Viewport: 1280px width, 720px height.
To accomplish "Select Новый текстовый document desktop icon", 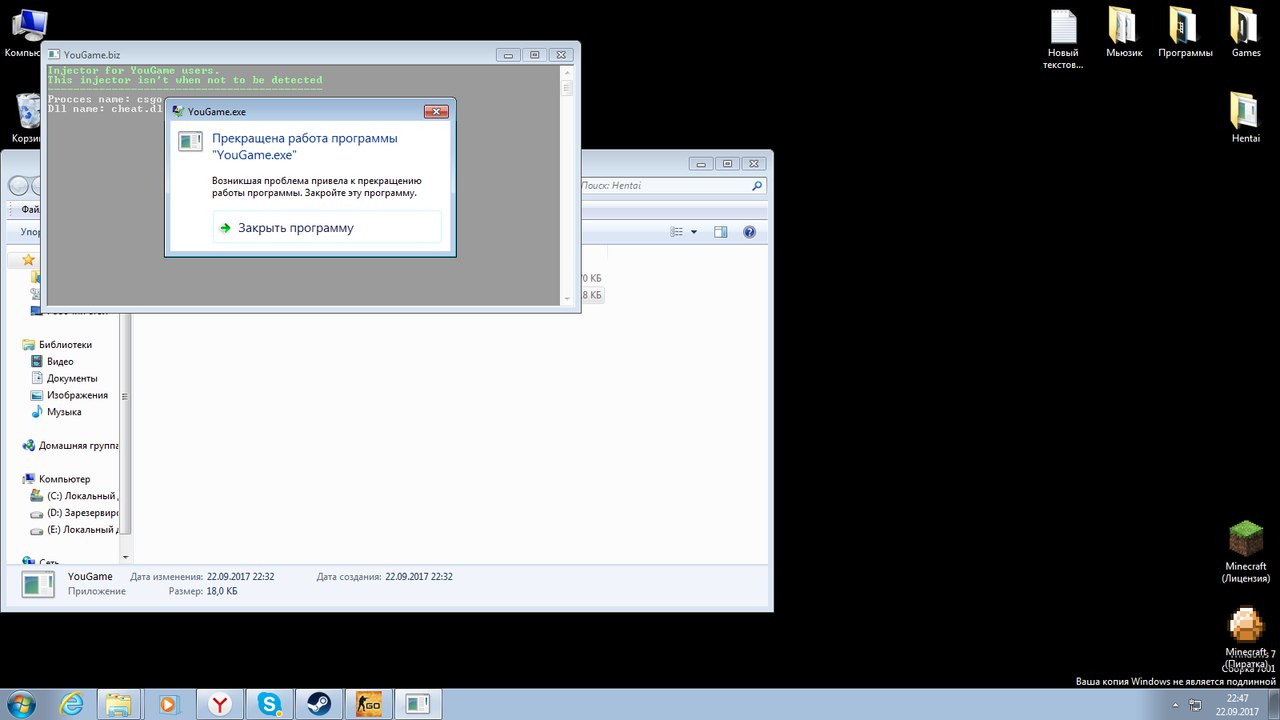I will pyautogui.click(x=1063, y=39).
